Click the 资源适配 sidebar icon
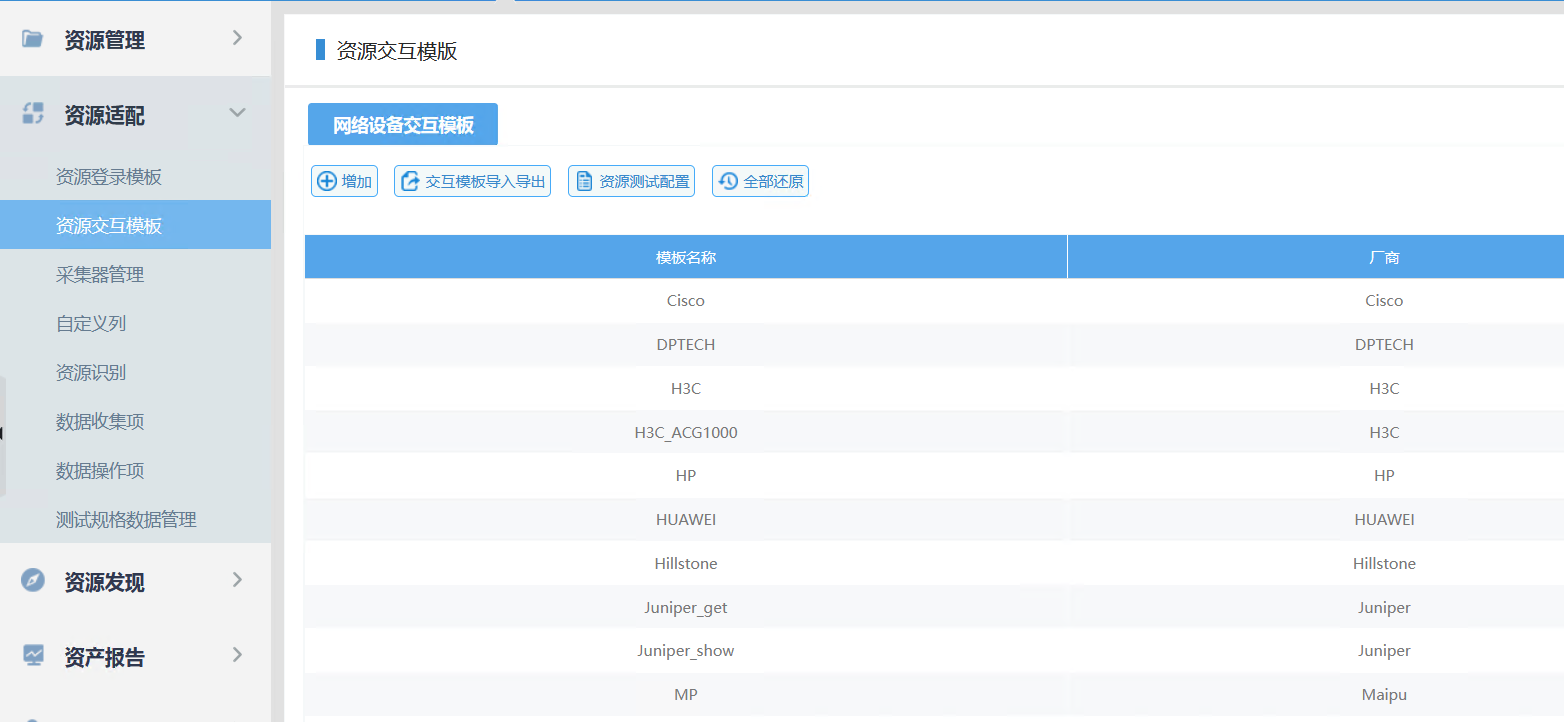1564x722 pixels. (x=33, y=114)
